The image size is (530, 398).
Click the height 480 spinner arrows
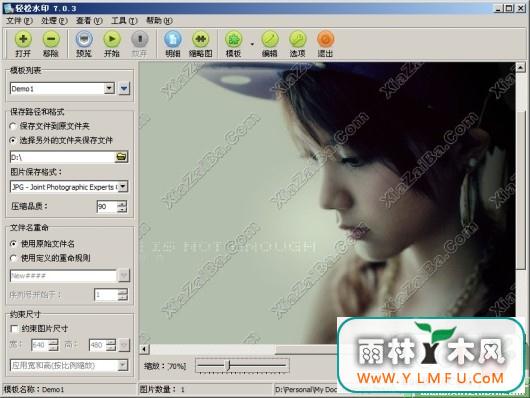111,345
